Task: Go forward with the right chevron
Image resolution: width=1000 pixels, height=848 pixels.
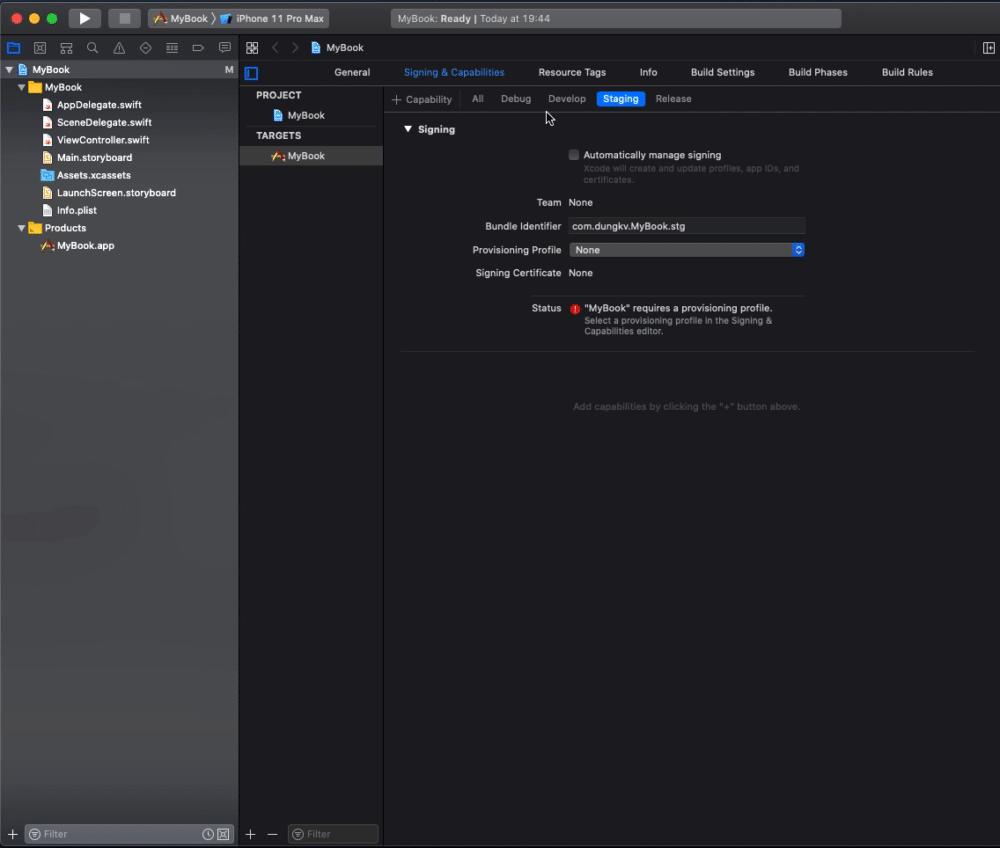Action: [295, 48]
